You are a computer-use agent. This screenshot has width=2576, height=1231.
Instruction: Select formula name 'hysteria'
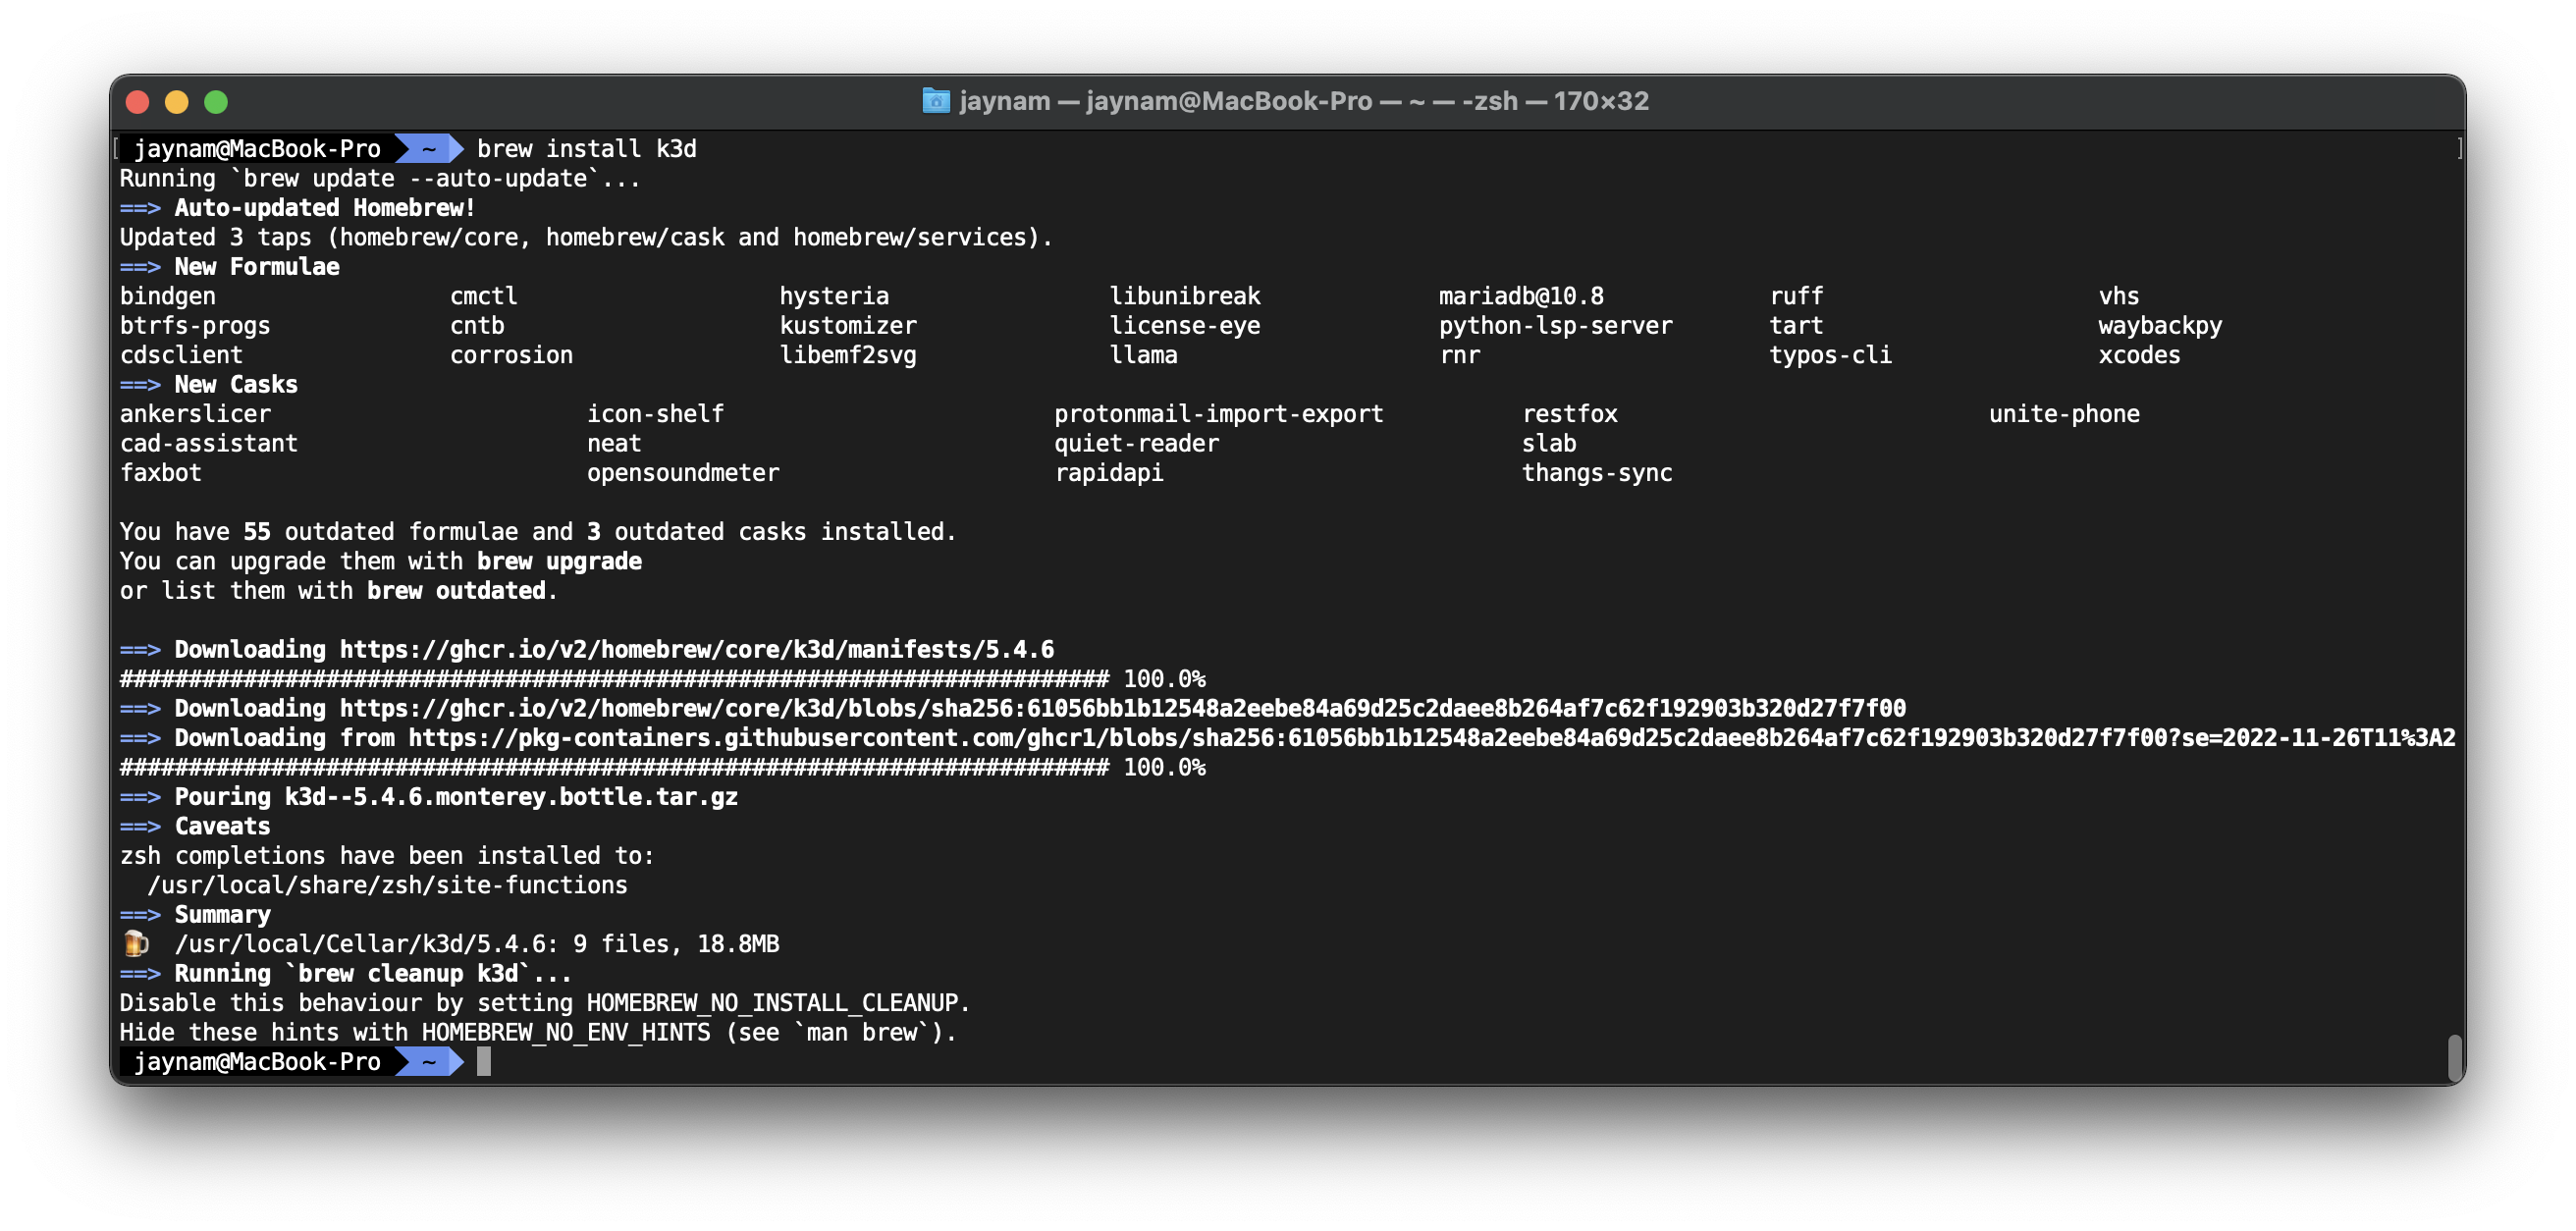(x=834, y=296)
